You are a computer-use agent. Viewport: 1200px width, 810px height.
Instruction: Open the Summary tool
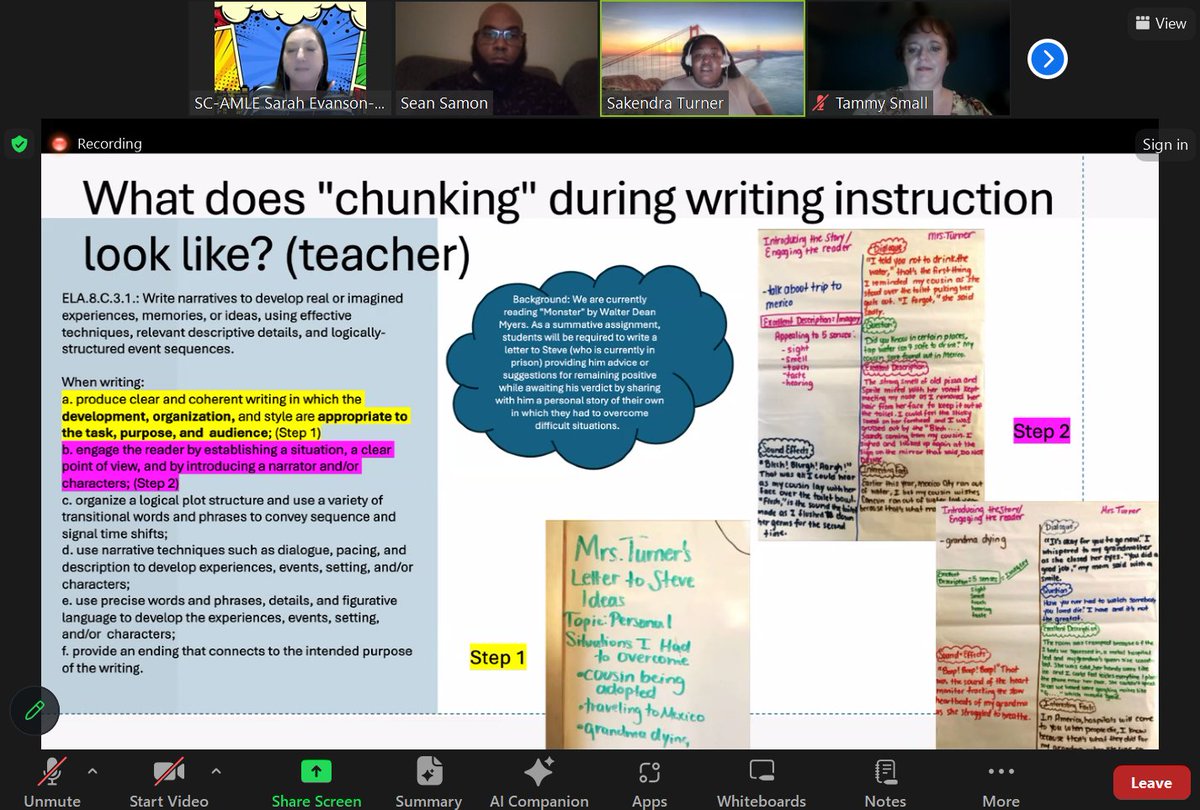[428, 781]
